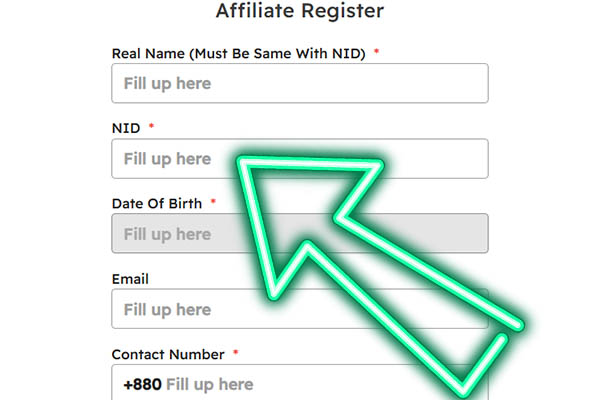
Task: Click the Affiliate Register heading
Action: pyautogui.click(x=300, y=12)
